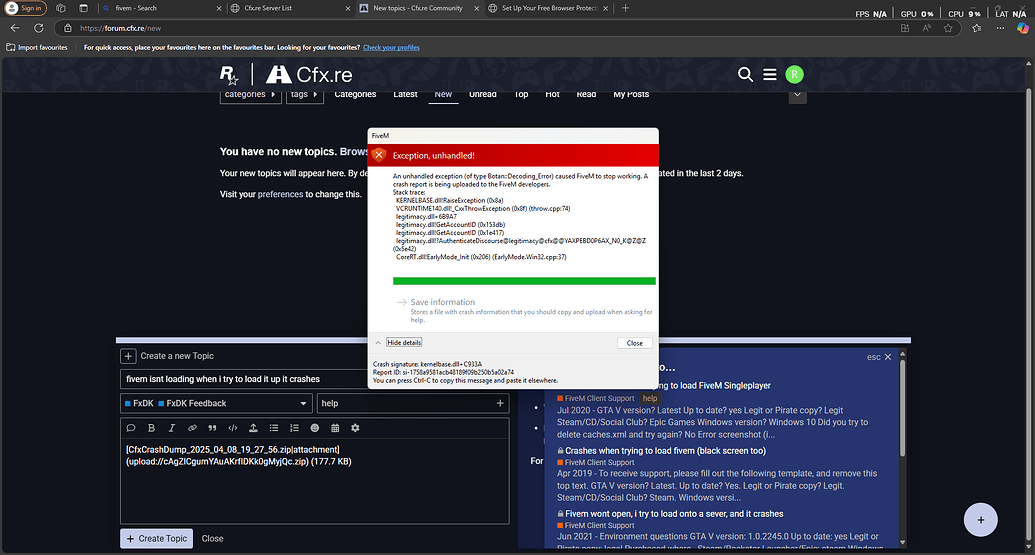Expand the tags filter dropdown
Image resolution: width=1035 pixels, height=555 pixels.
[x=304, y=94]
